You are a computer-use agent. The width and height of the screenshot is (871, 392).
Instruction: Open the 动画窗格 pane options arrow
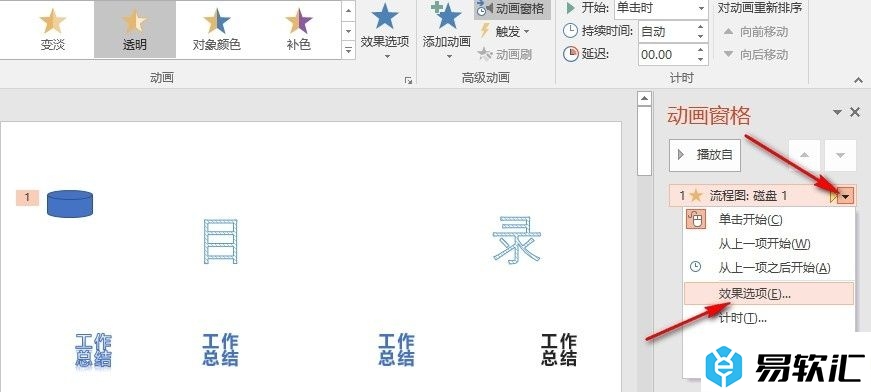838,113
